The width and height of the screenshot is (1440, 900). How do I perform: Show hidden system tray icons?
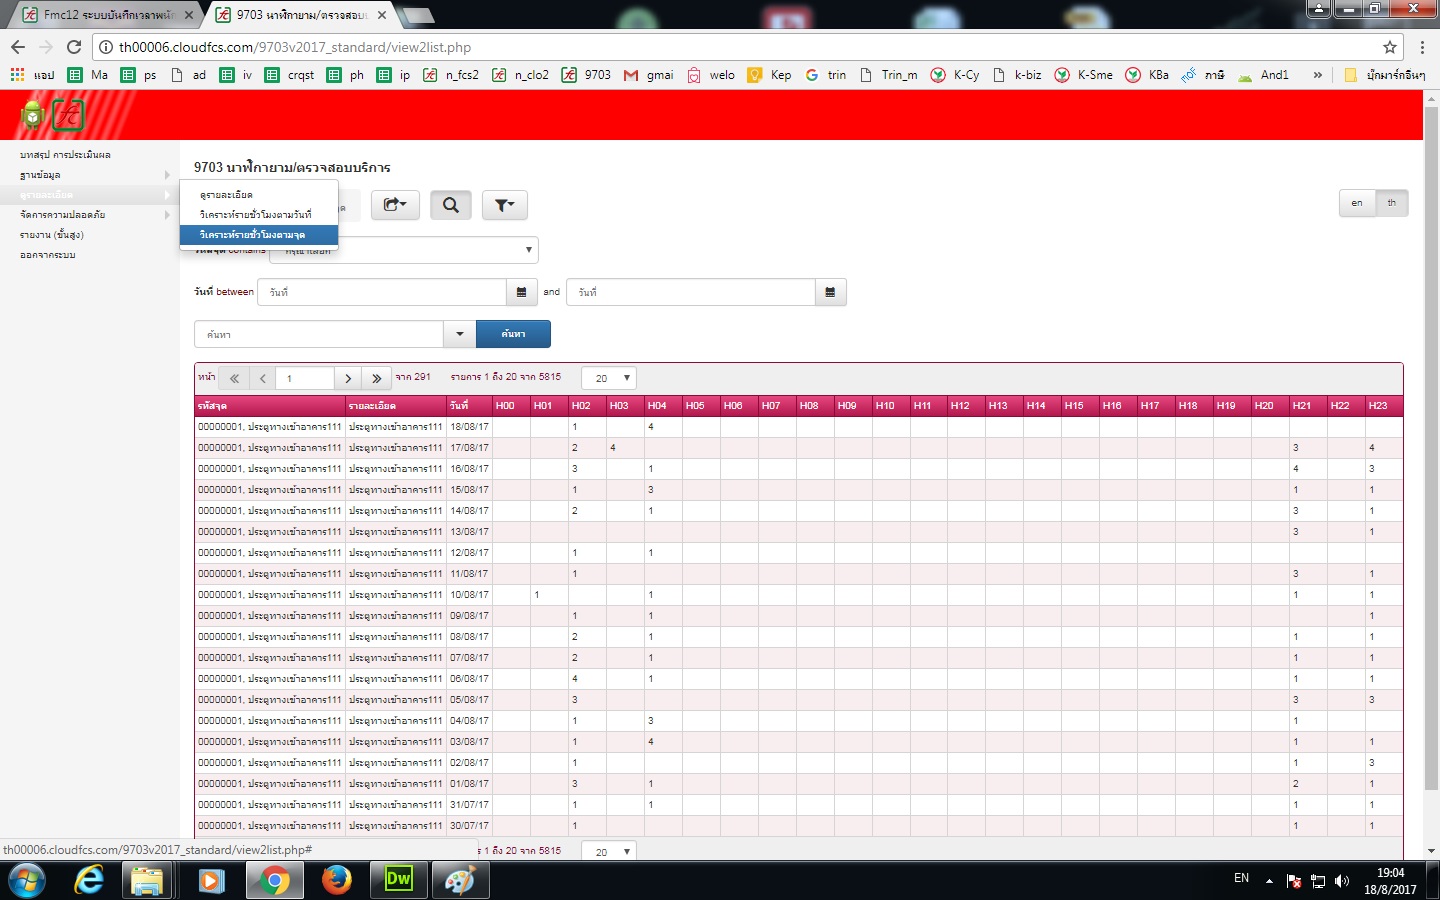point(1269,881)
